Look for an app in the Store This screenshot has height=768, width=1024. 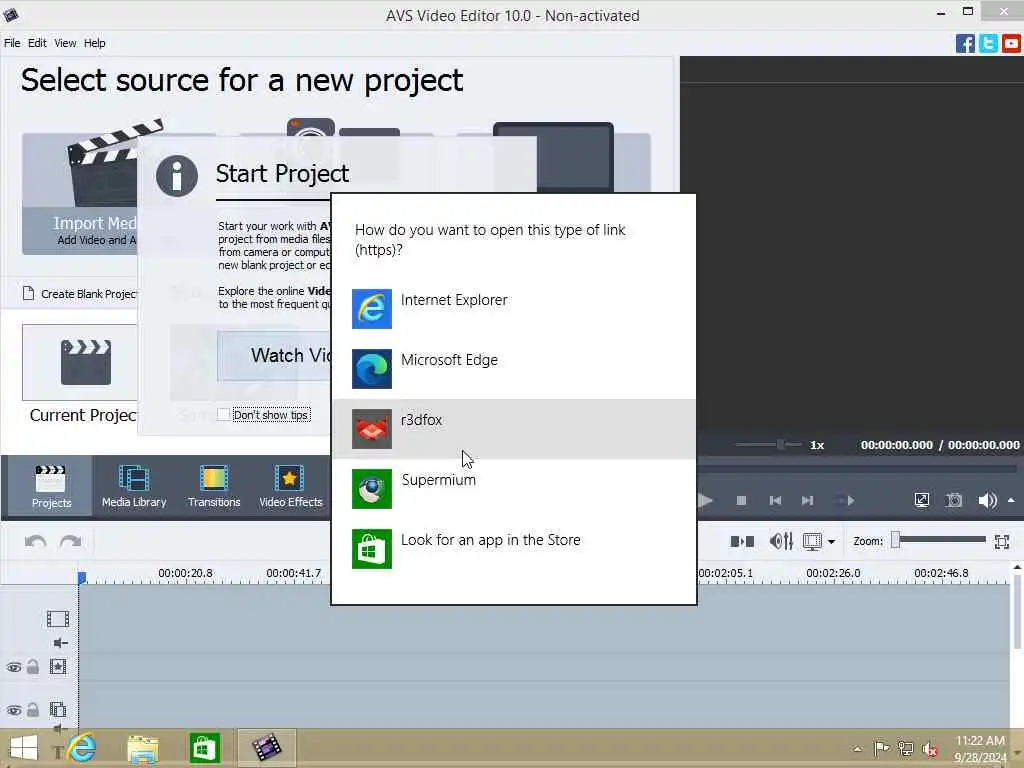pyautogui.click(x=514, y=549)
